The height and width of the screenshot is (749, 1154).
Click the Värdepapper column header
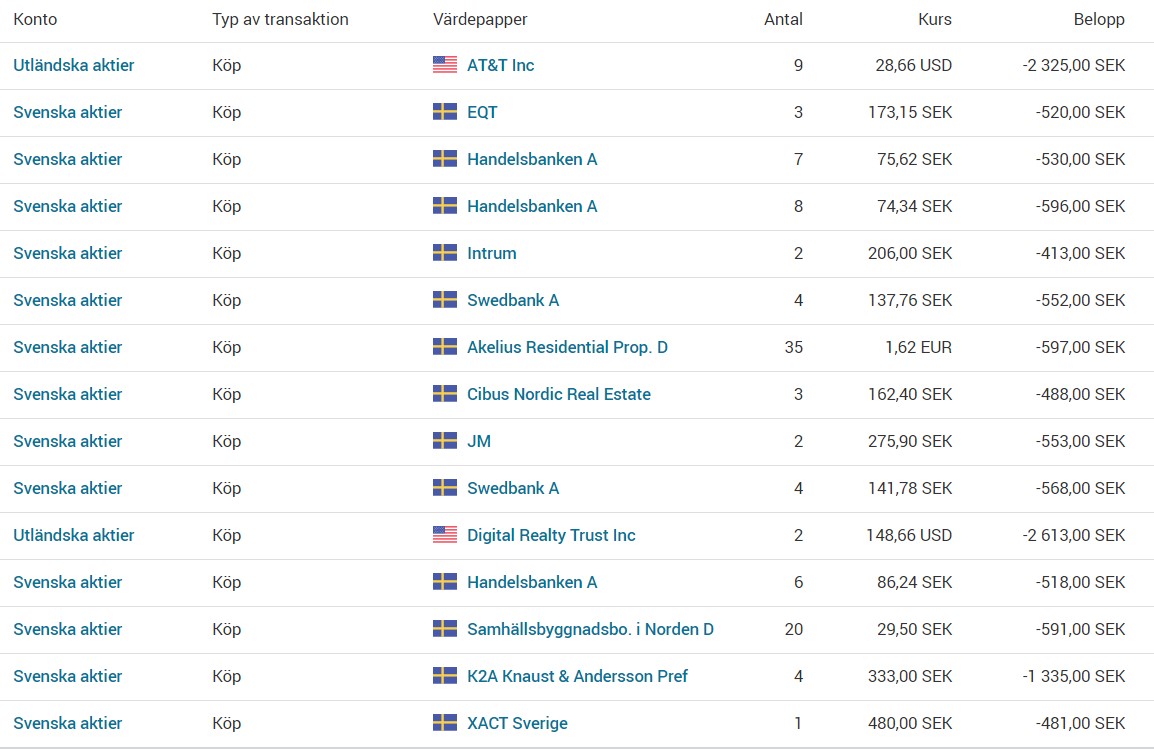[480, 19]
